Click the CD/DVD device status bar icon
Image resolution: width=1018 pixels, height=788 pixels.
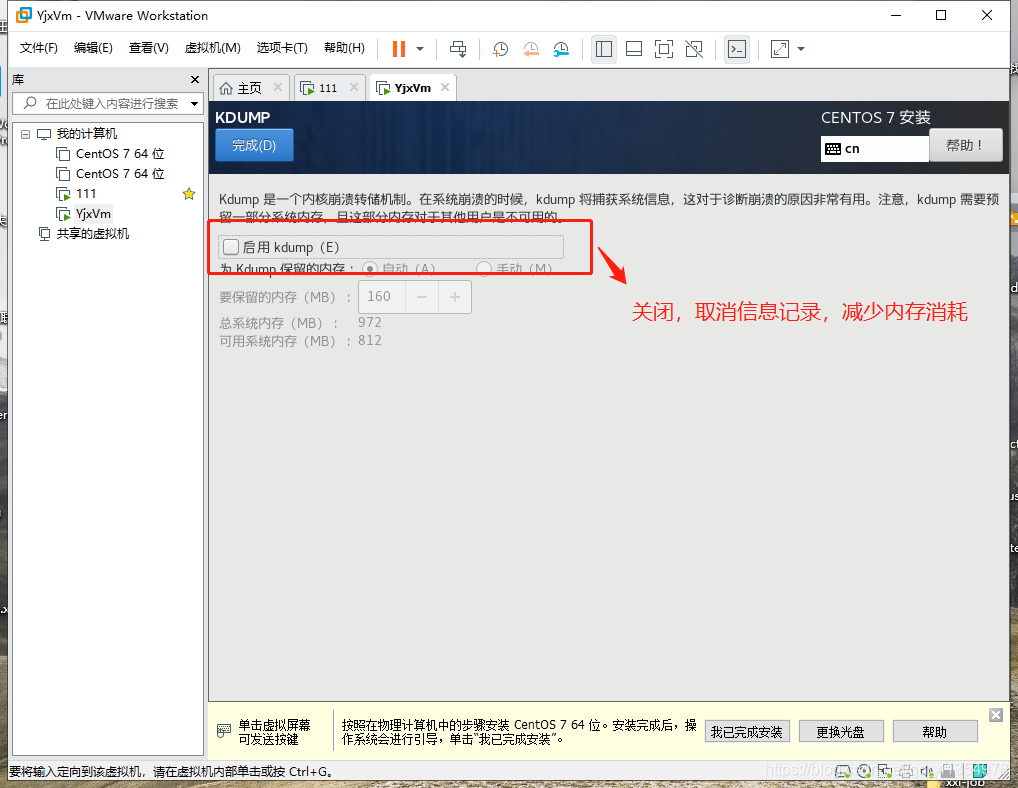(x=864, y=771)
